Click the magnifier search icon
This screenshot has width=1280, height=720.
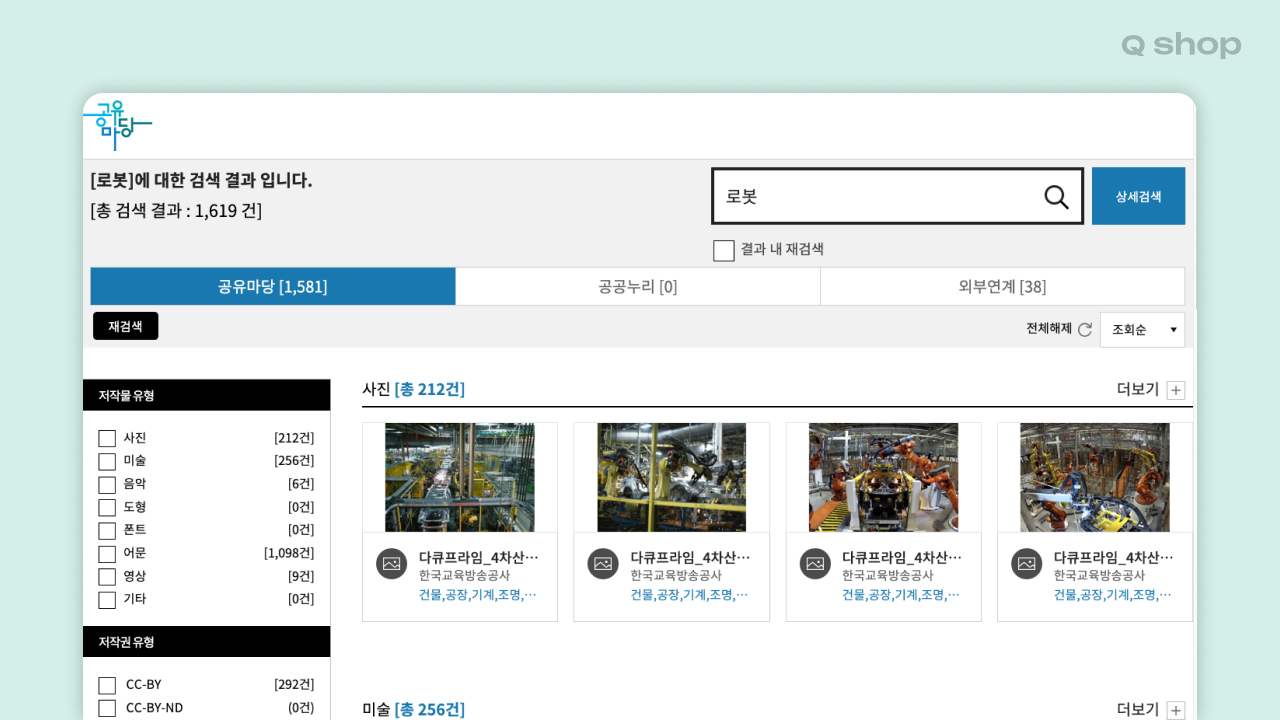[x=1056, y=196]
